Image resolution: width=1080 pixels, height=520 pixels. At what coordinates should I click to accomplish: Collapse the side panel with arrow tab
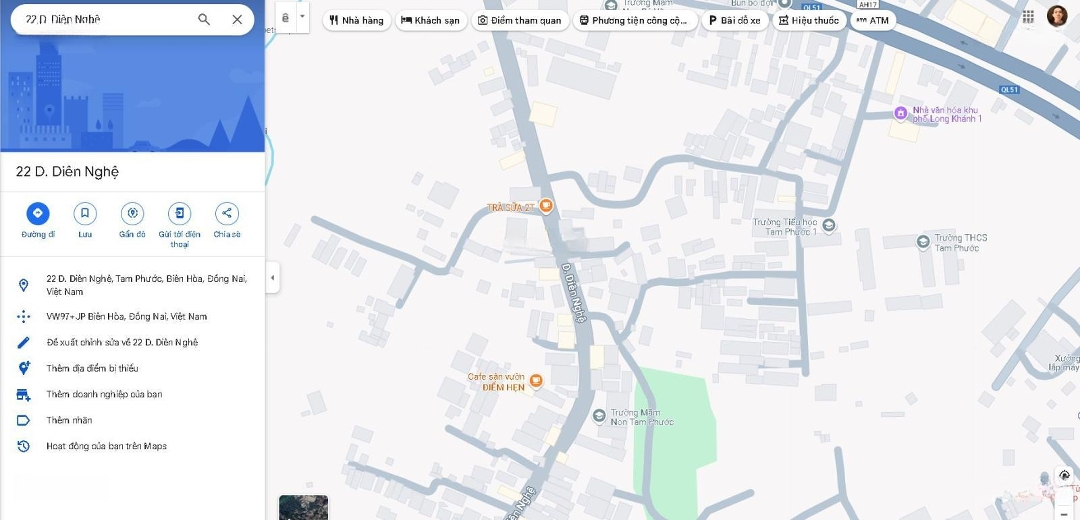[273, 278]
